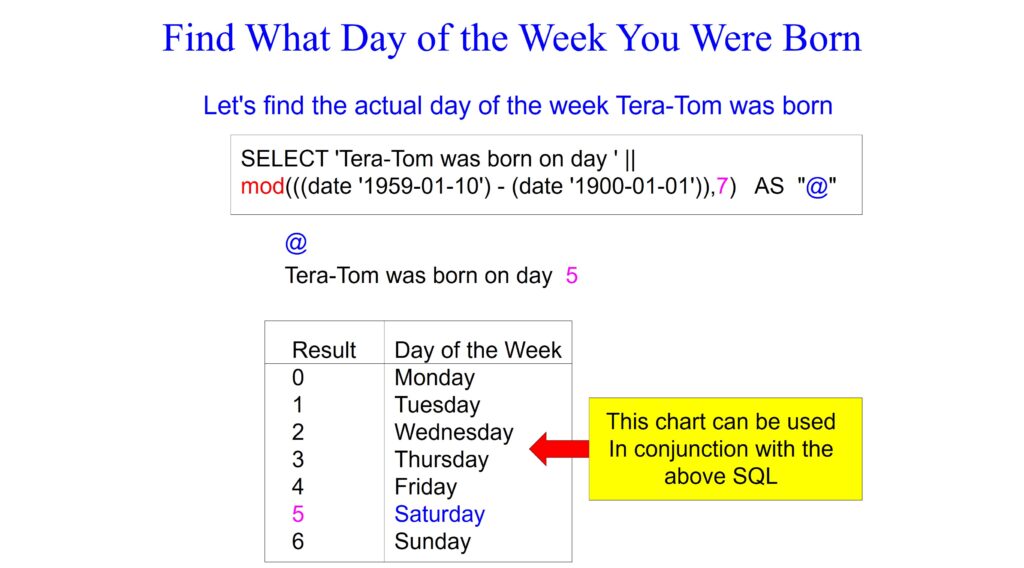Click Thursday in the chart
1024x568 pixels.
click(x=441, y=460)
